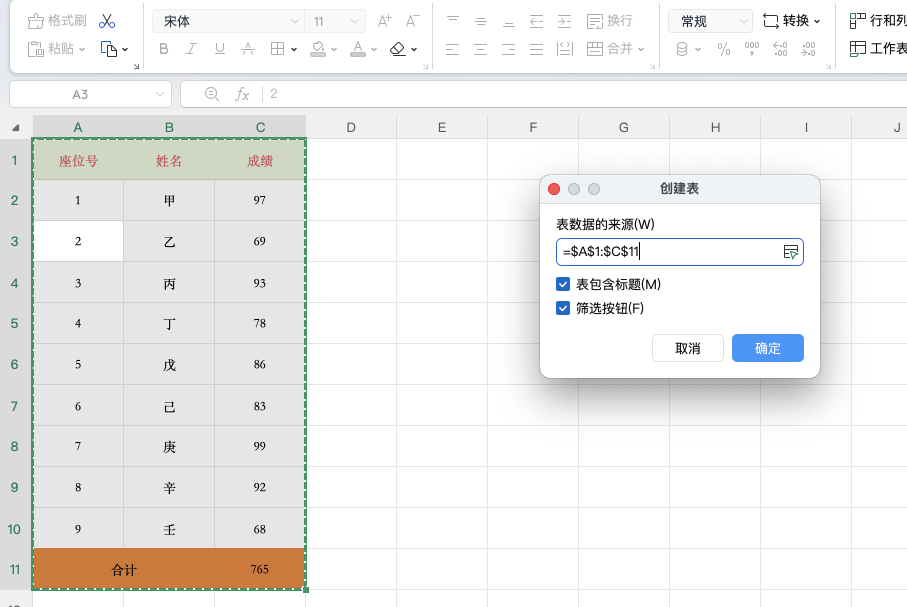Confirm table creation with 确定
Image resolution: width=907 pixels, height=607 pixels.
pyautogui.click(x=767, y=348)
